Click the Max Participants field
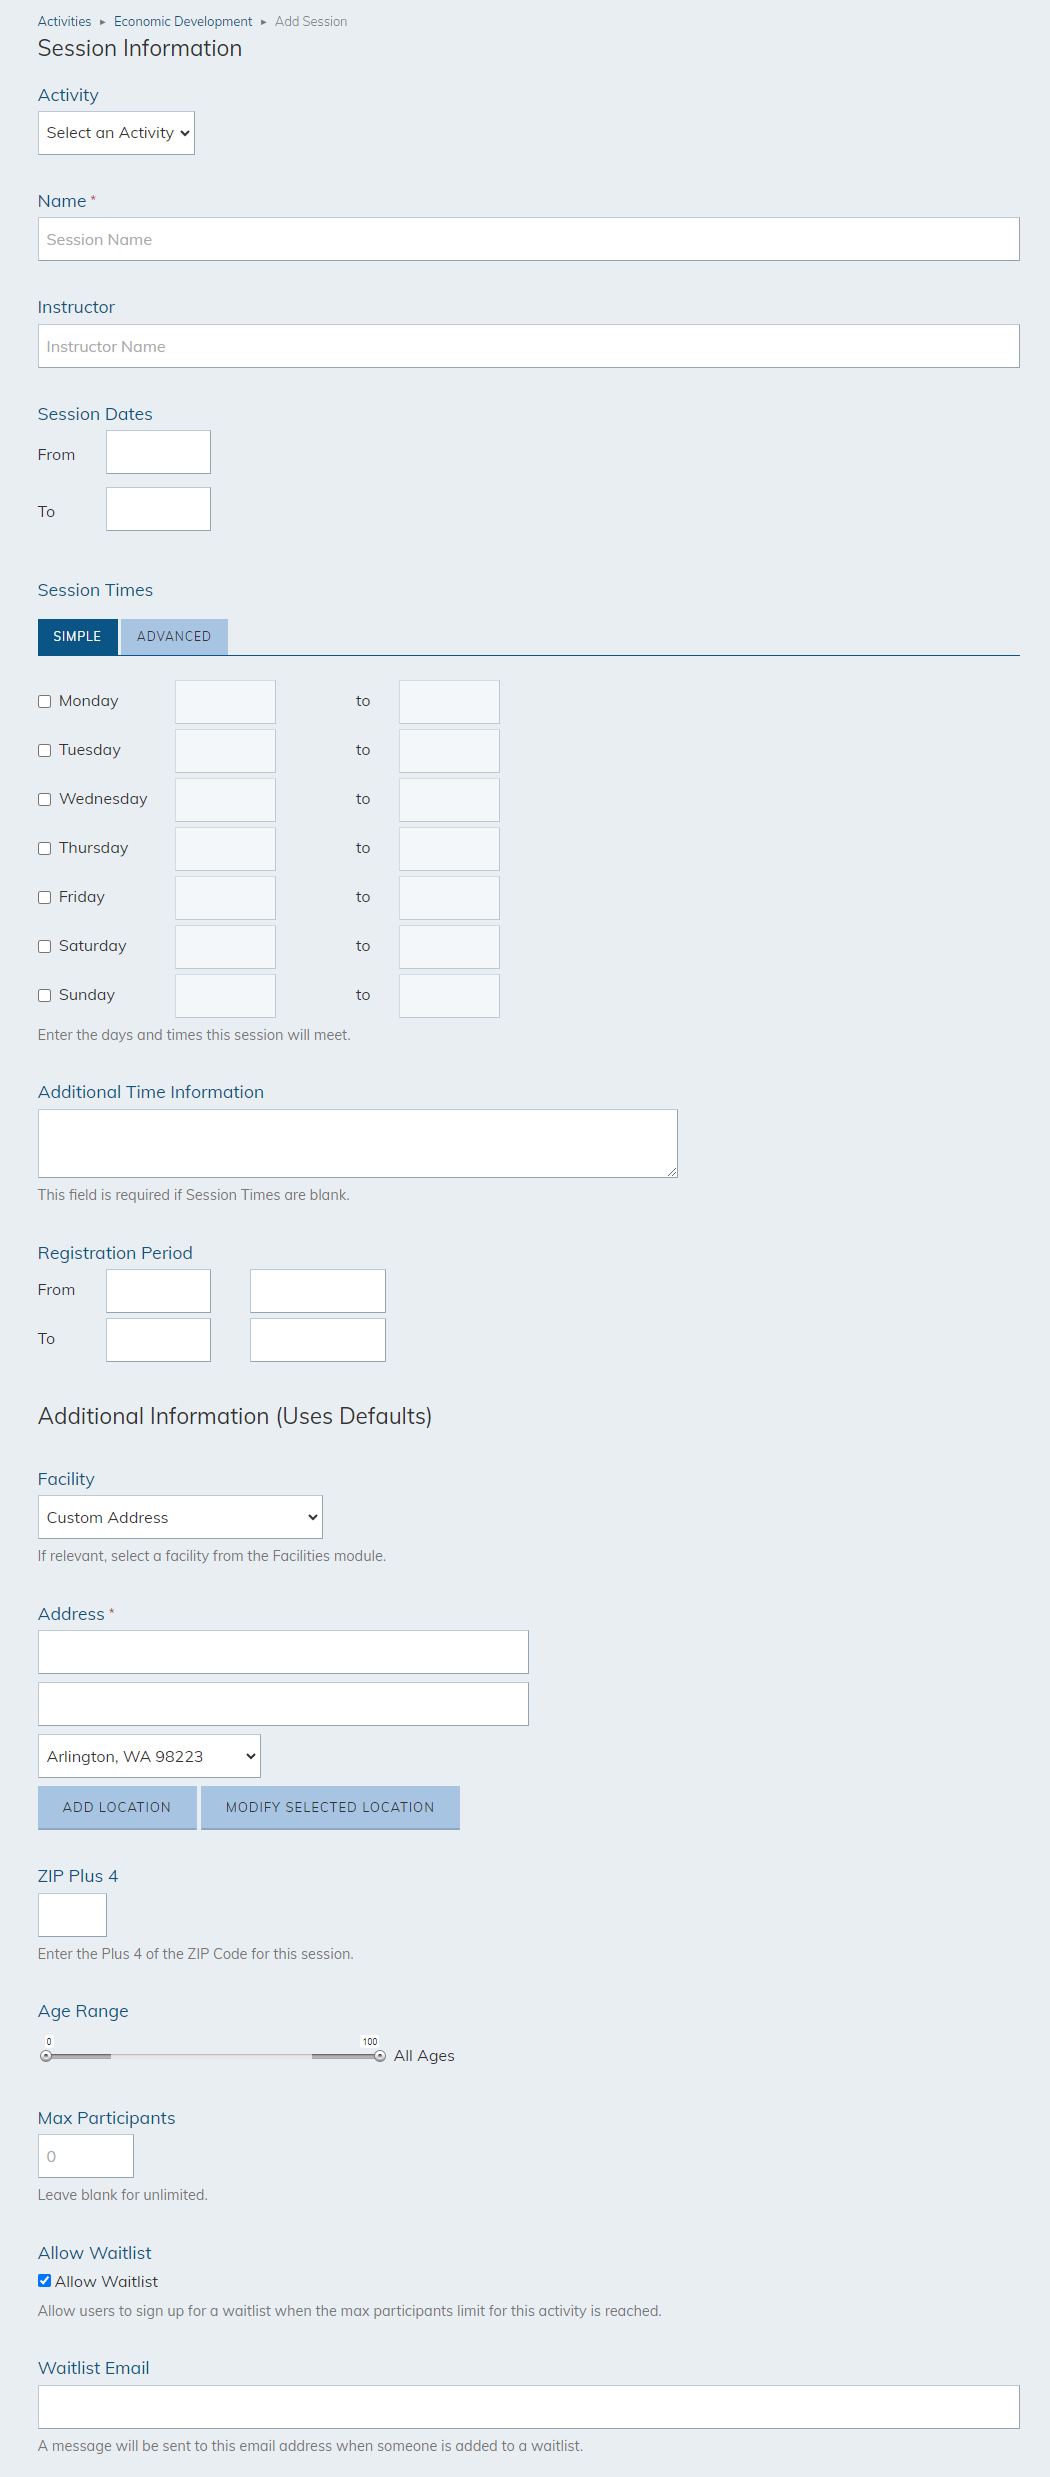The width and height of the screenshot is (1050, 2477). pyautogui.click(x=86, y=2156)
